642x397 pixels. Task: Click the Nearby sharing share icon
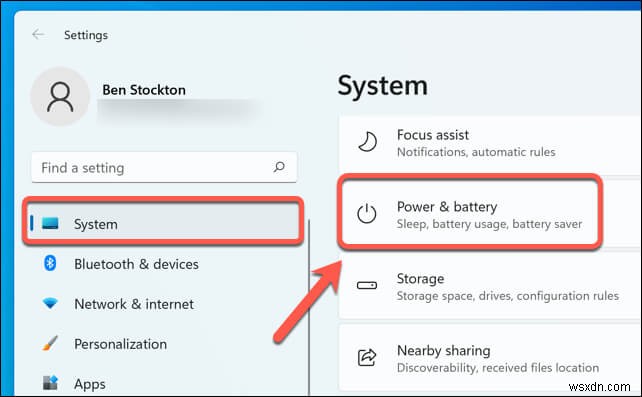point(367,357)
